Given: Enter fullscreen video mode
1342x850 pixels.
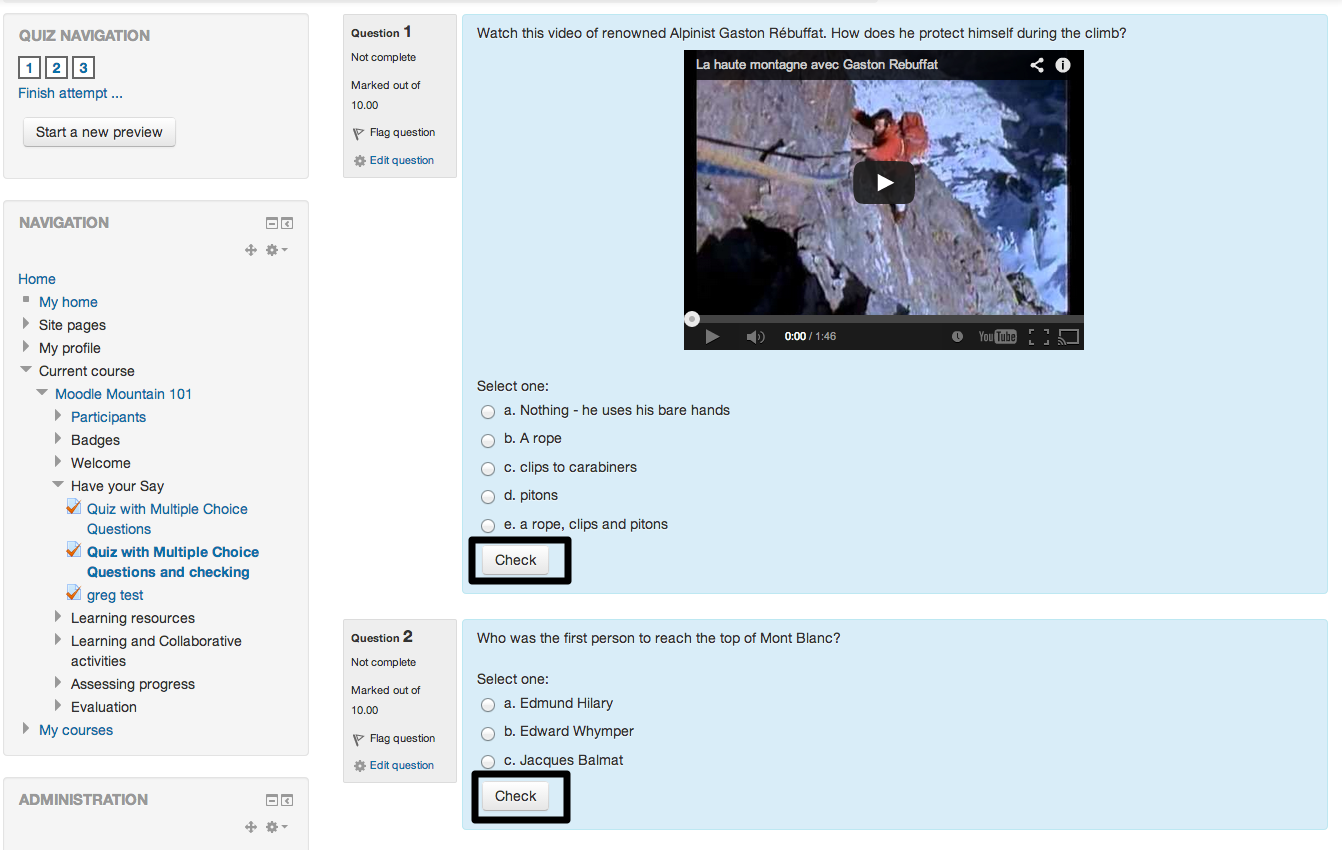Looking at the screenshot, I should (1038, 337).
